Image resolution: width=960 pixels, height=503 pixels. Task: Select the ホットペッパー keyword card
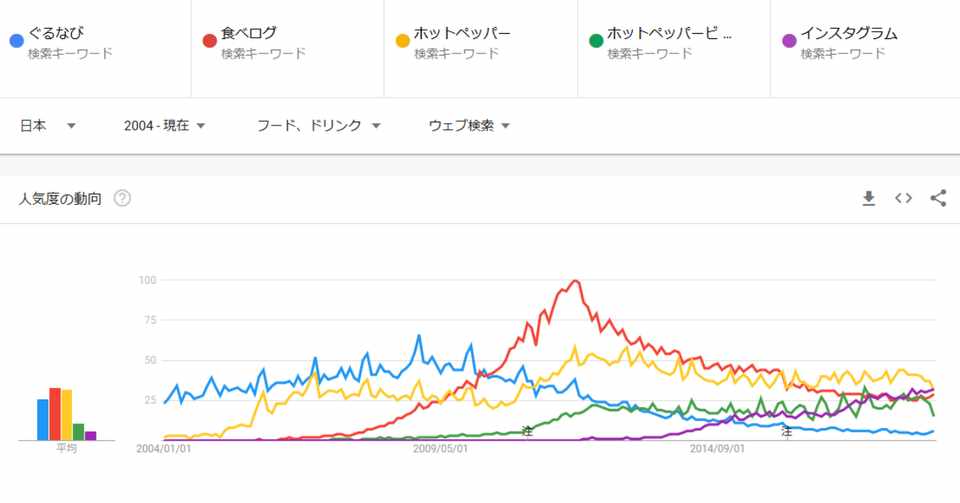click(462, 34)
